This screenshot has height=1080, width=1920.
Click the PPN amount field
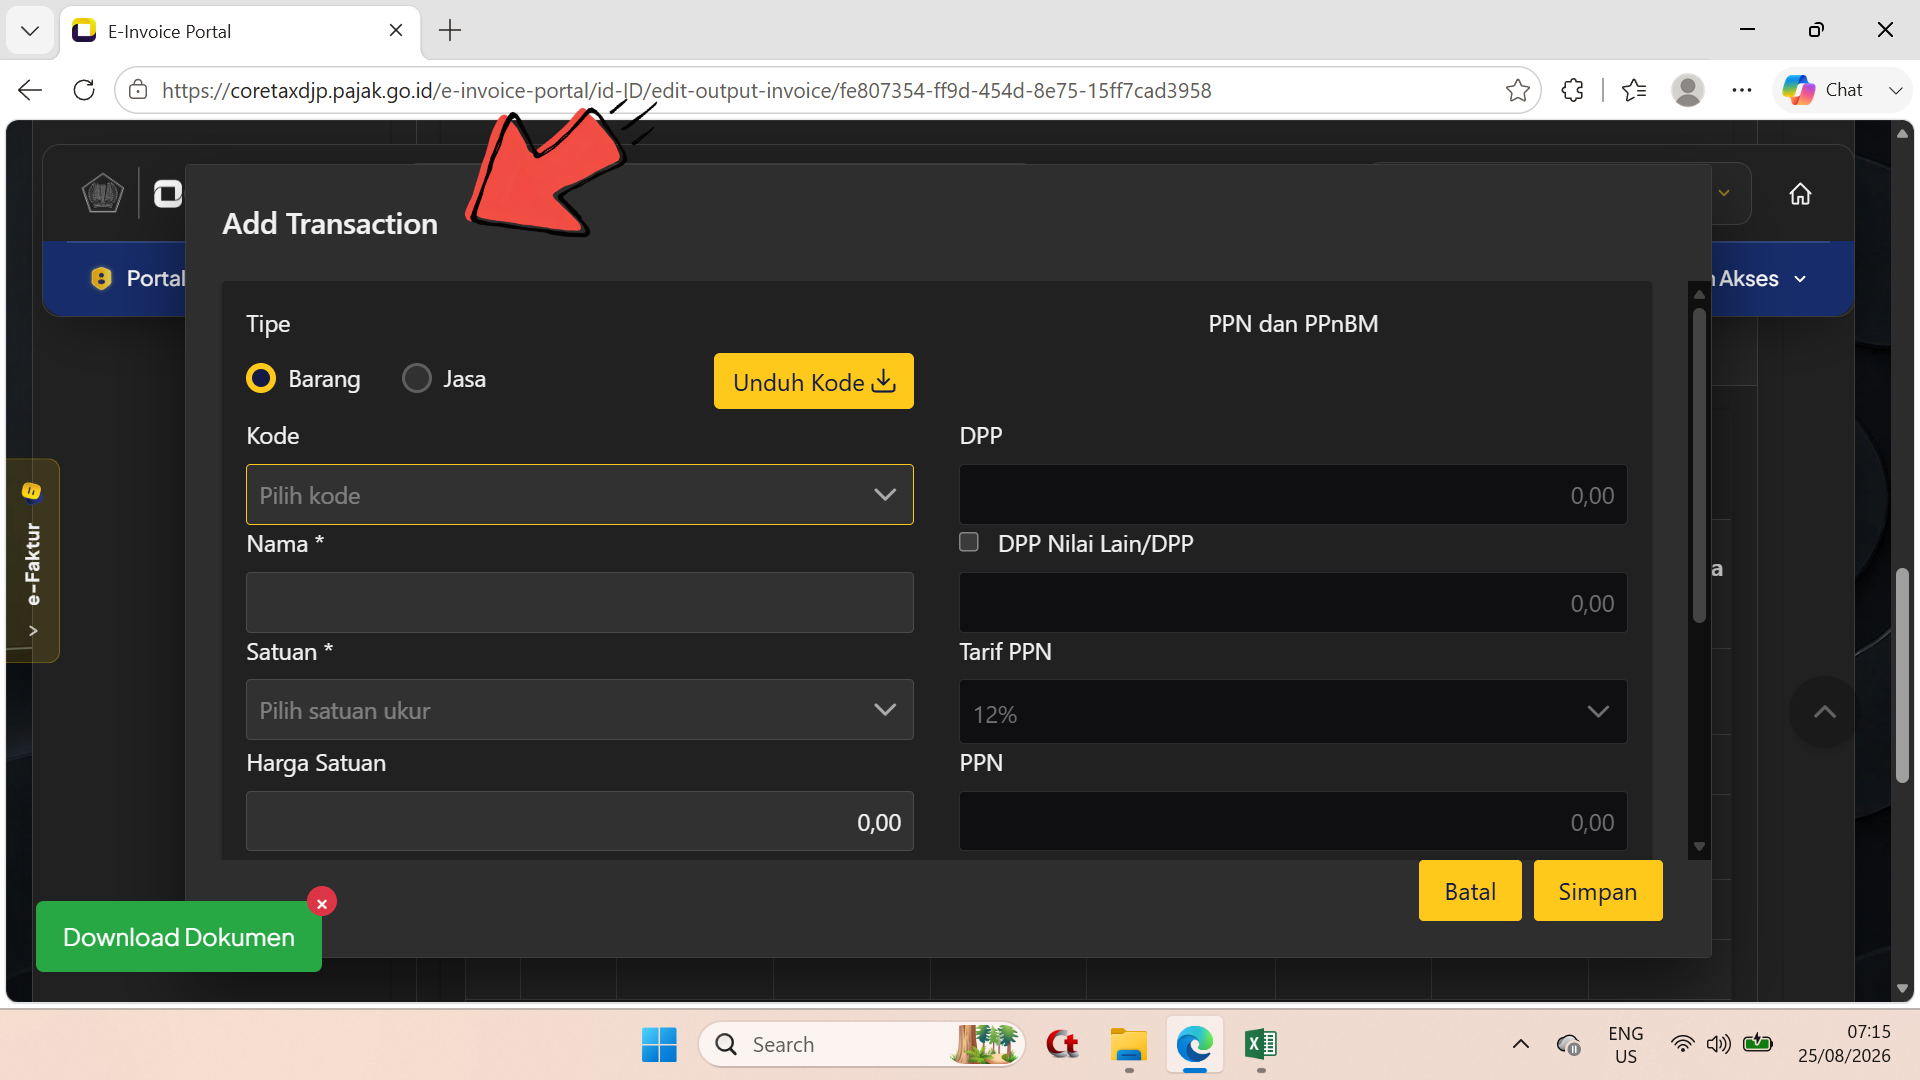coord(1293,822)
